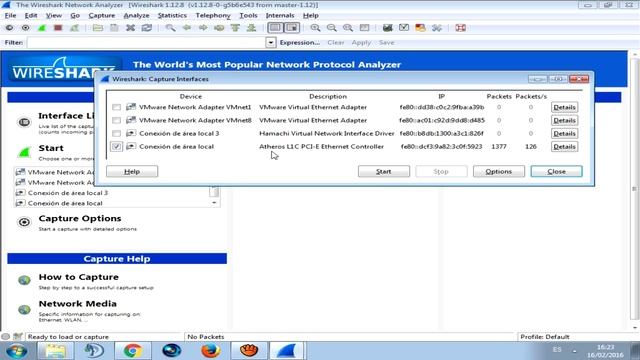Reset zoom to normal size icon

point(348,28)
